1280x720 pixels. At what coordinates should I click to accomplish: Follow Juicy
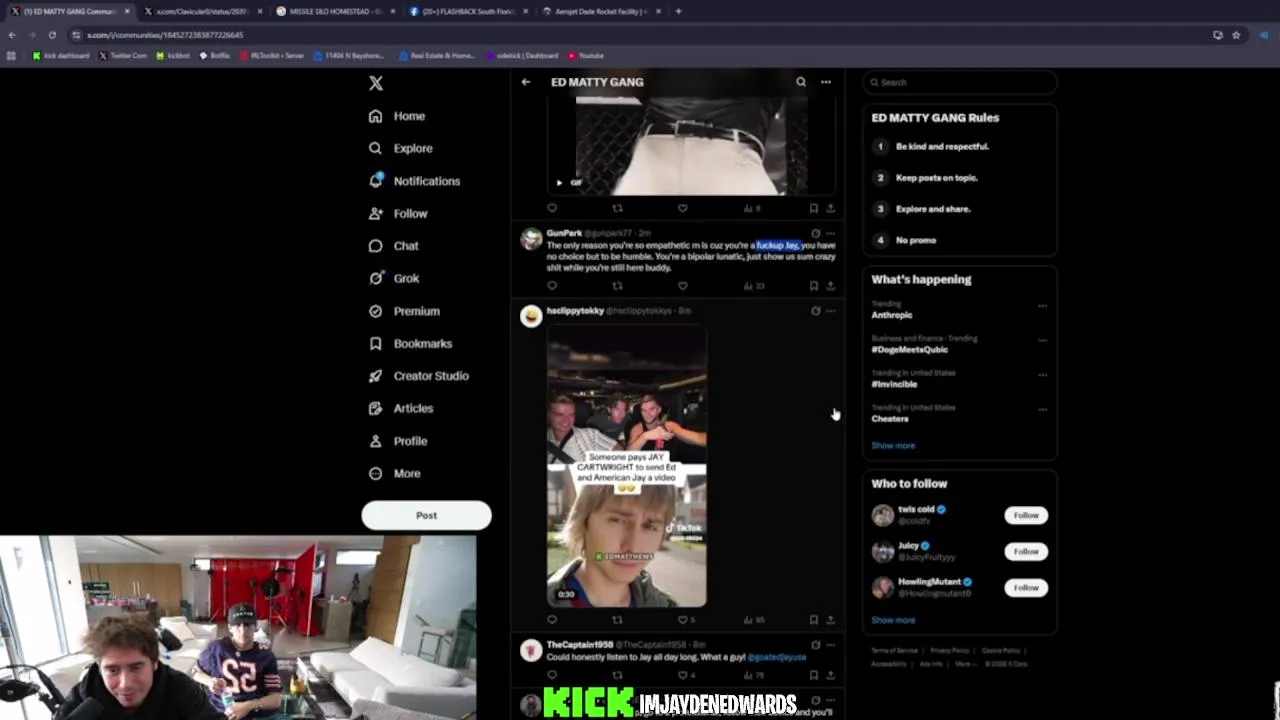[1026, 552]
